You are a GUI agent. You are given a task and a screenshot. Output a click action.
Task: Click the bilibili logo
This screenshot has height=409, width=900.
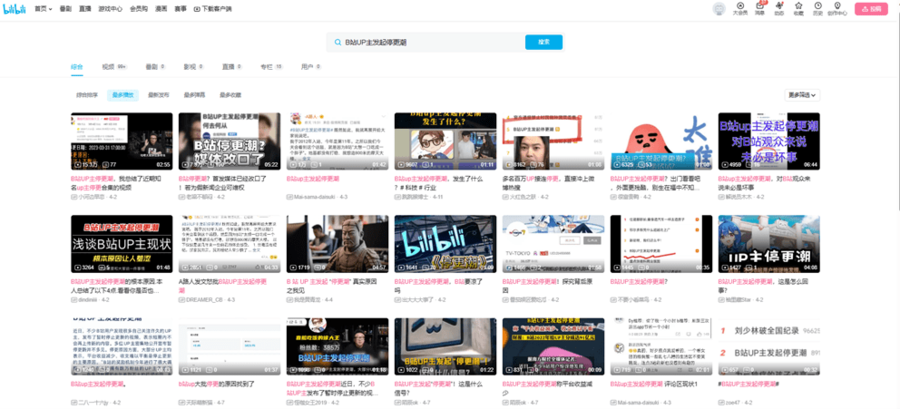pos(15,8)
